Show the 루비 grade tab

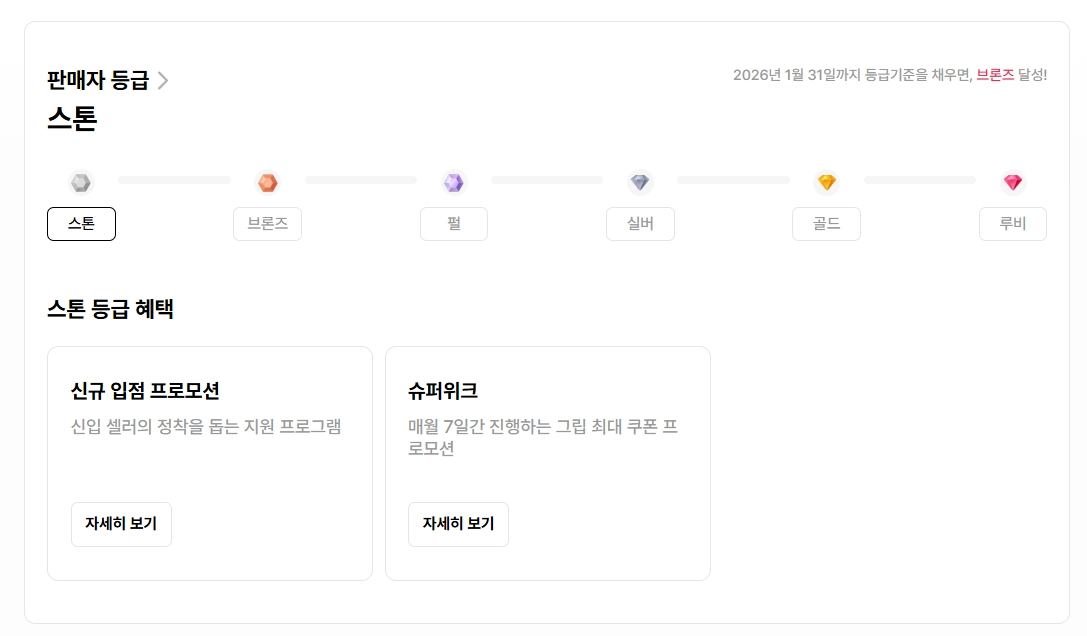click(x=1013, y=224)
